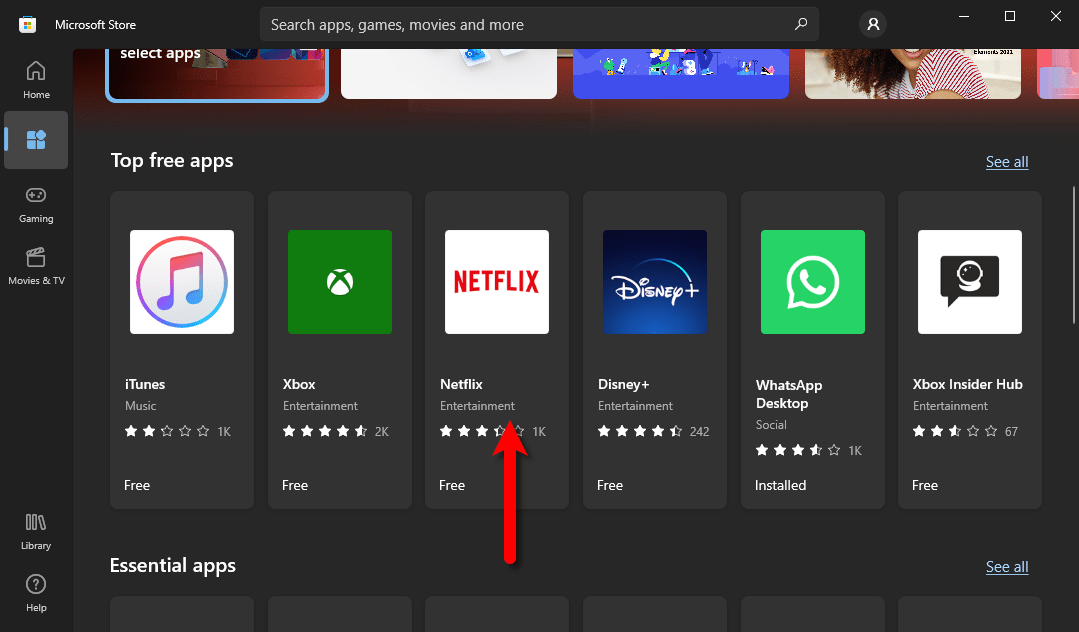
Task: Go to Gaming section
Action: 36,205
